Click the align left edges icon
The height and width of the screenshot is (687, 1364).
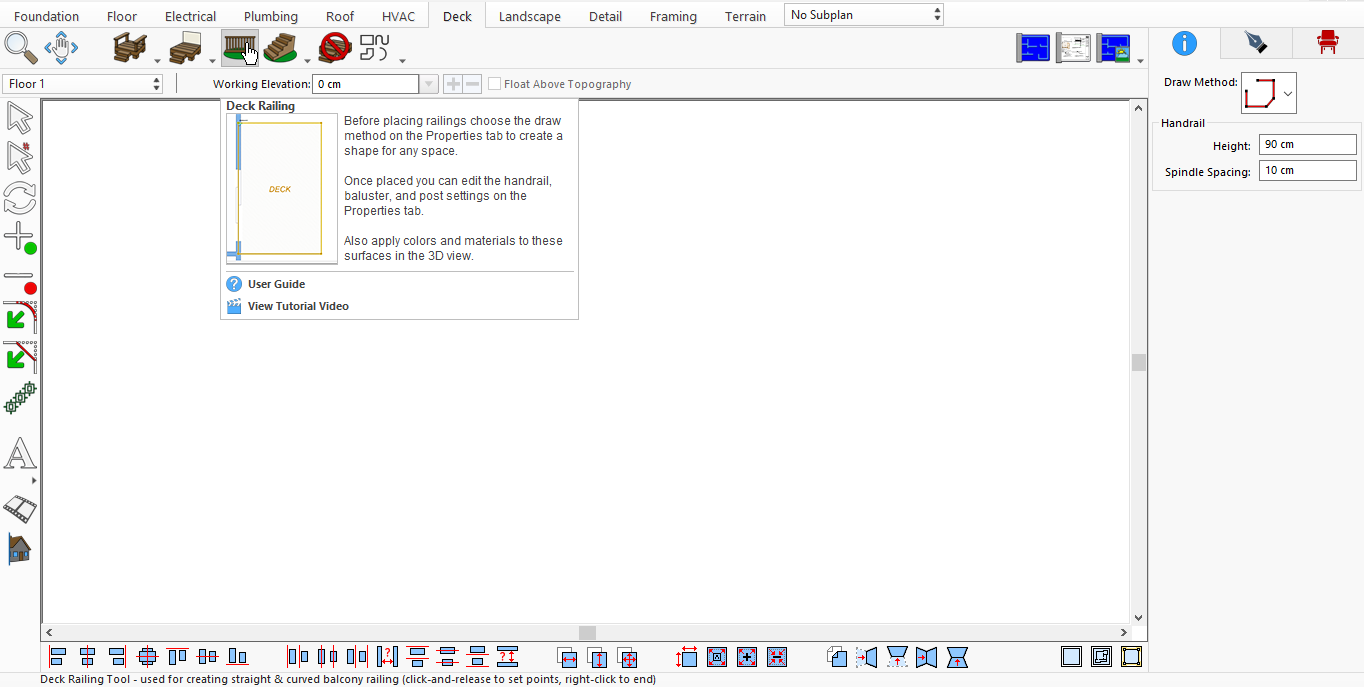58,657
